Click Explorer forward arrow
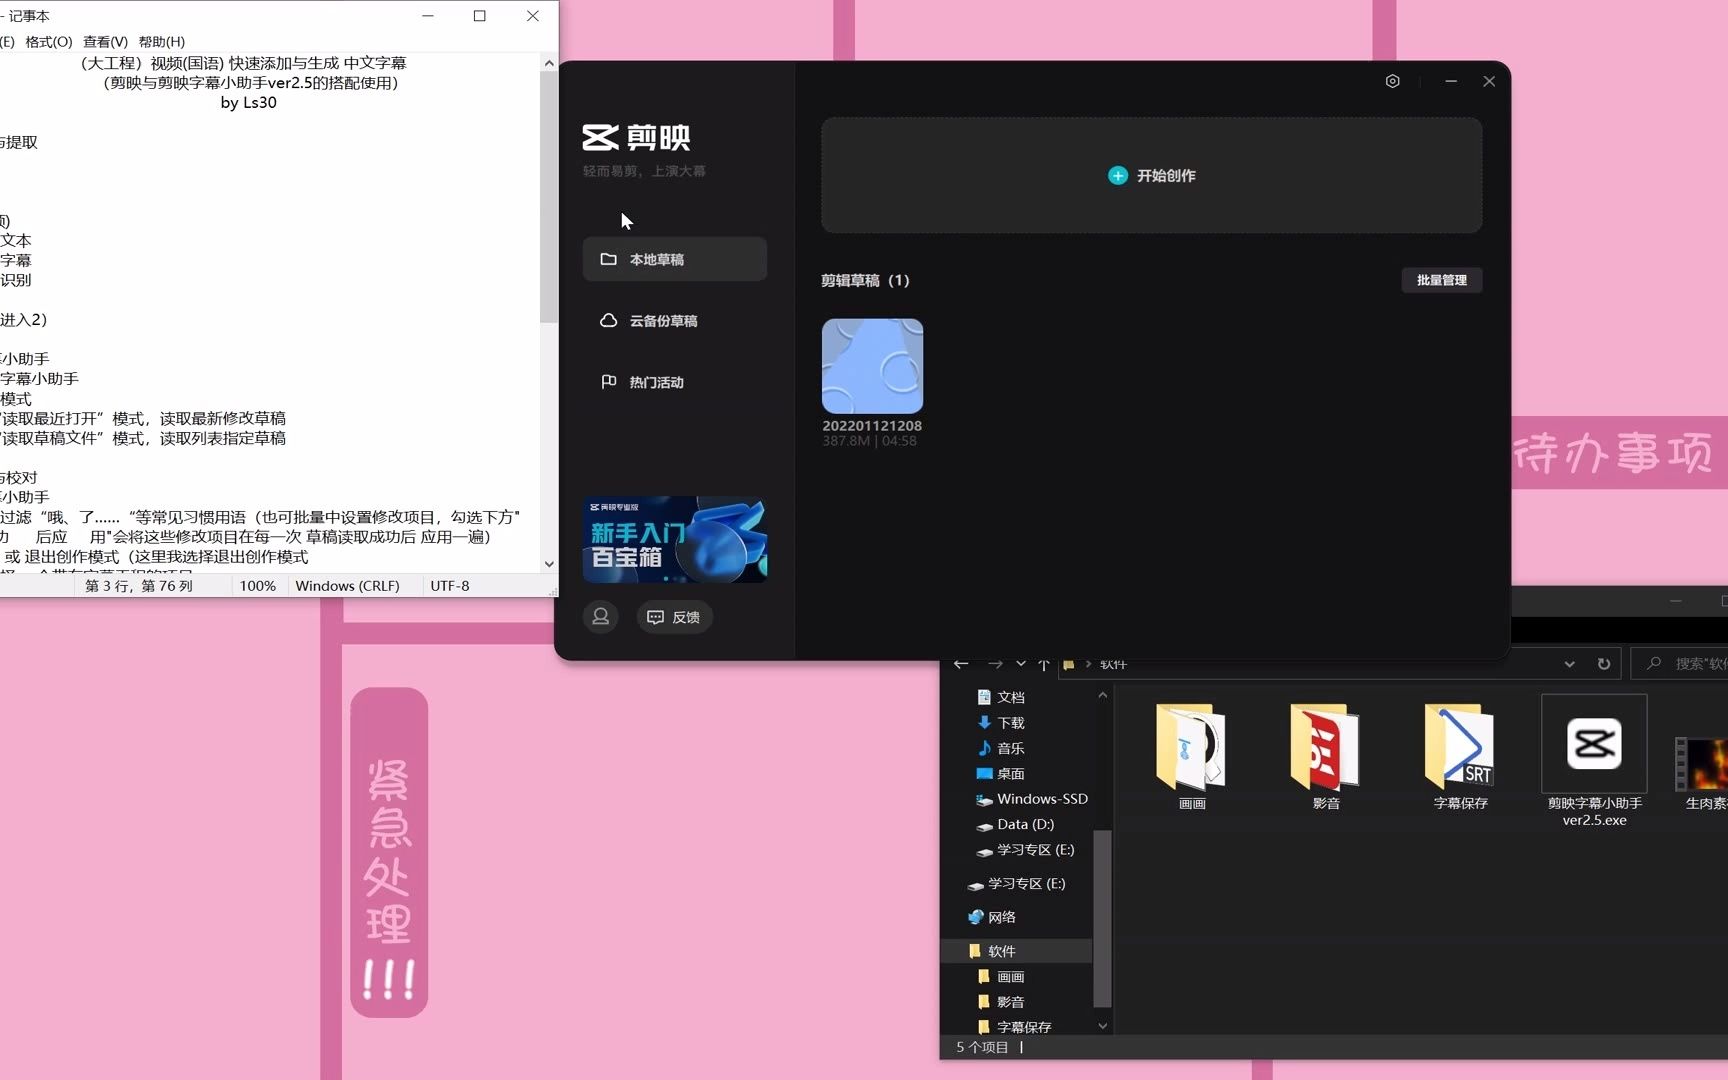This screenshot has width=1728, height=1080. click(995, 664)
